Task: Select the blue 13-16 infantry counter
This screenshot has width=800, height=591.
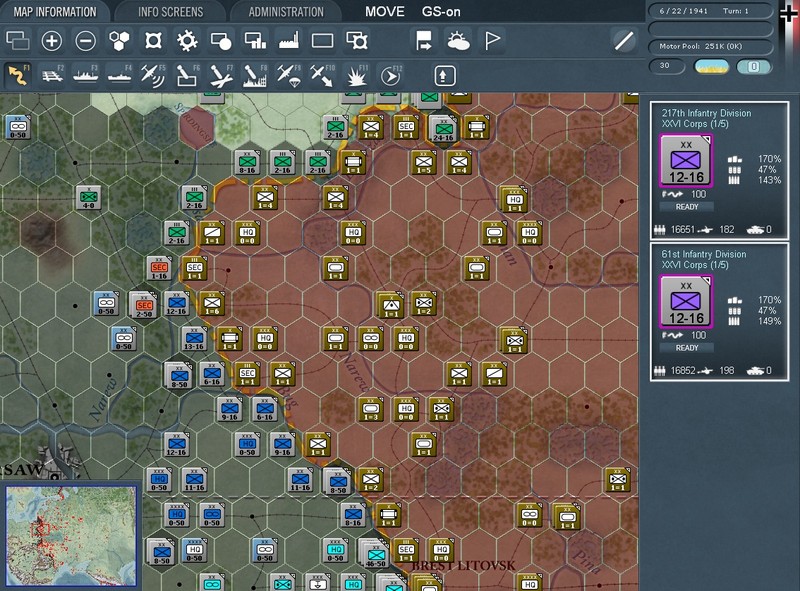Action: tap(194, 338)
